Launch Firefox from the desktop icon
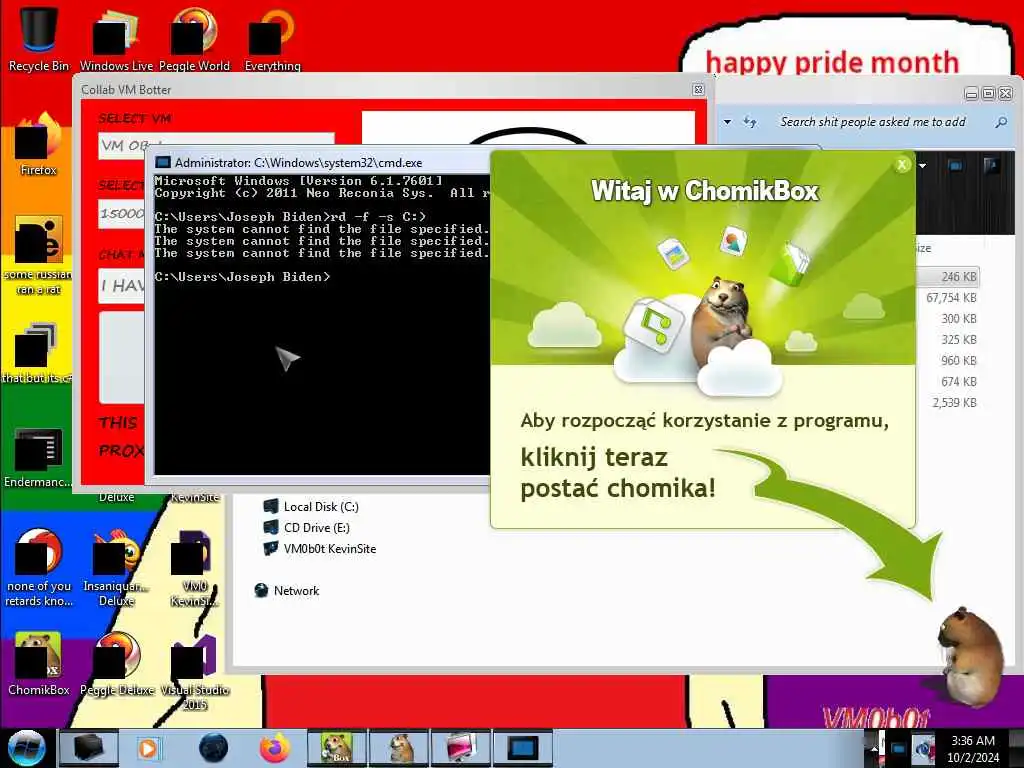This screenshot has height=768, width=1024. point(39,145)
